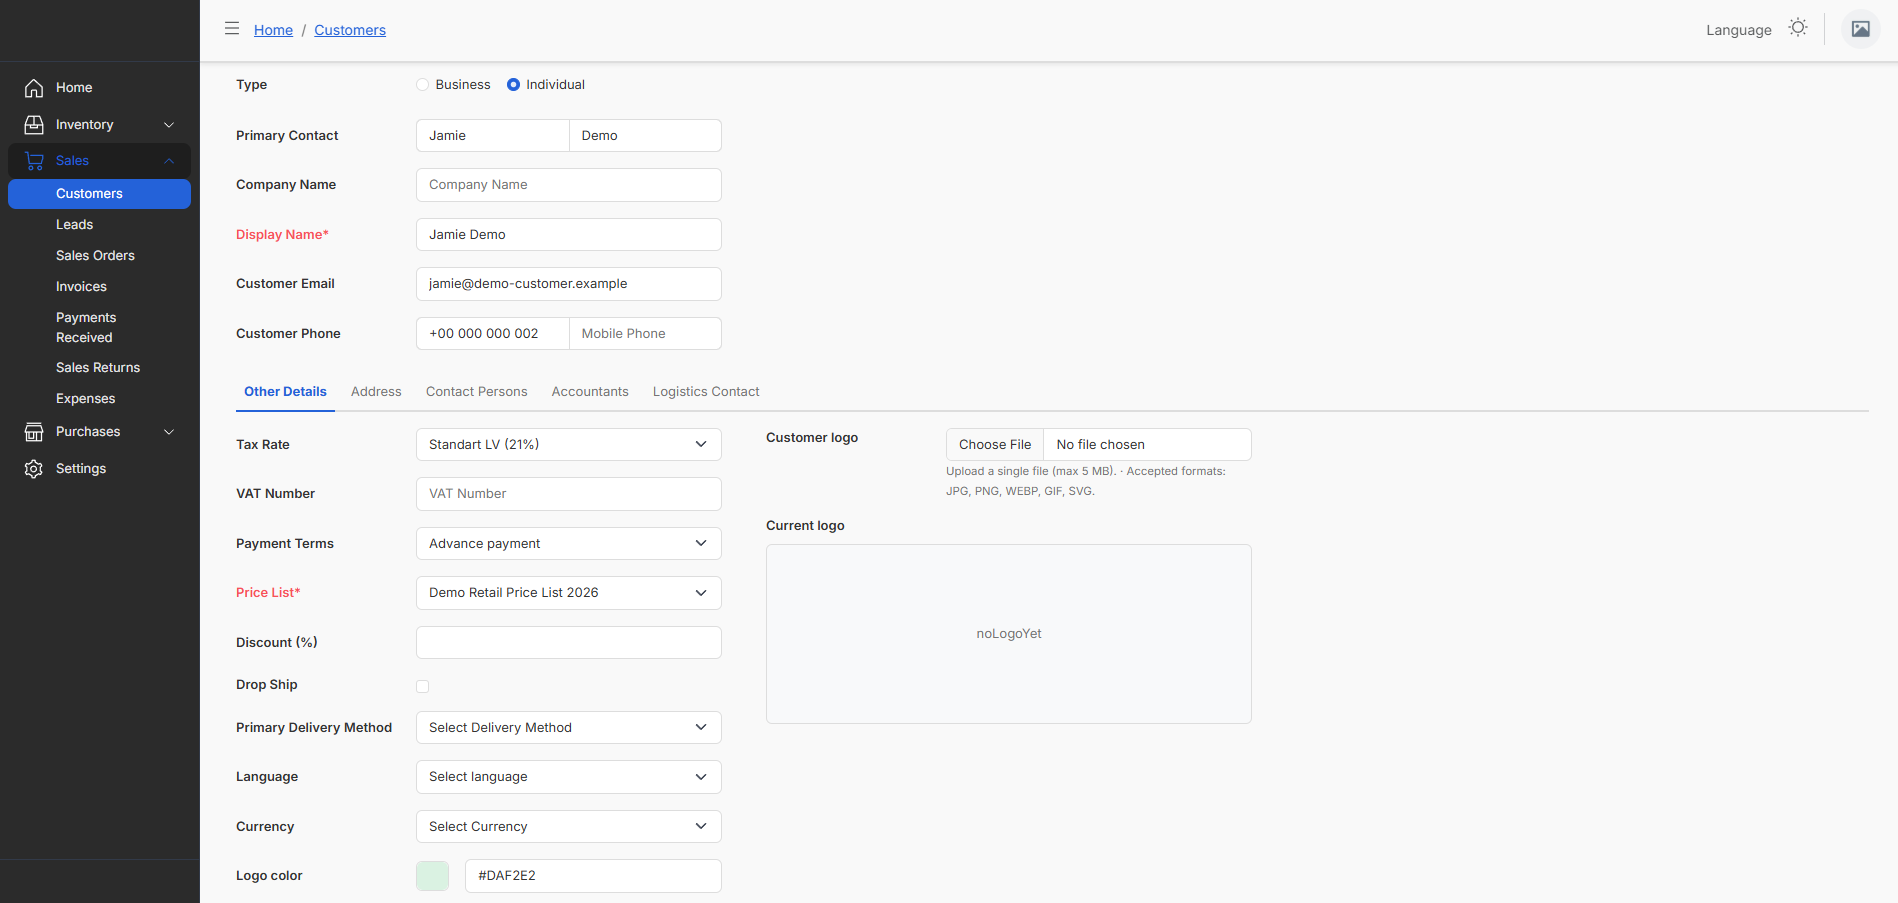Focus the VAT Number field
The width and height of the screenshot is (1898, 903).
click(x=569, y=494)
